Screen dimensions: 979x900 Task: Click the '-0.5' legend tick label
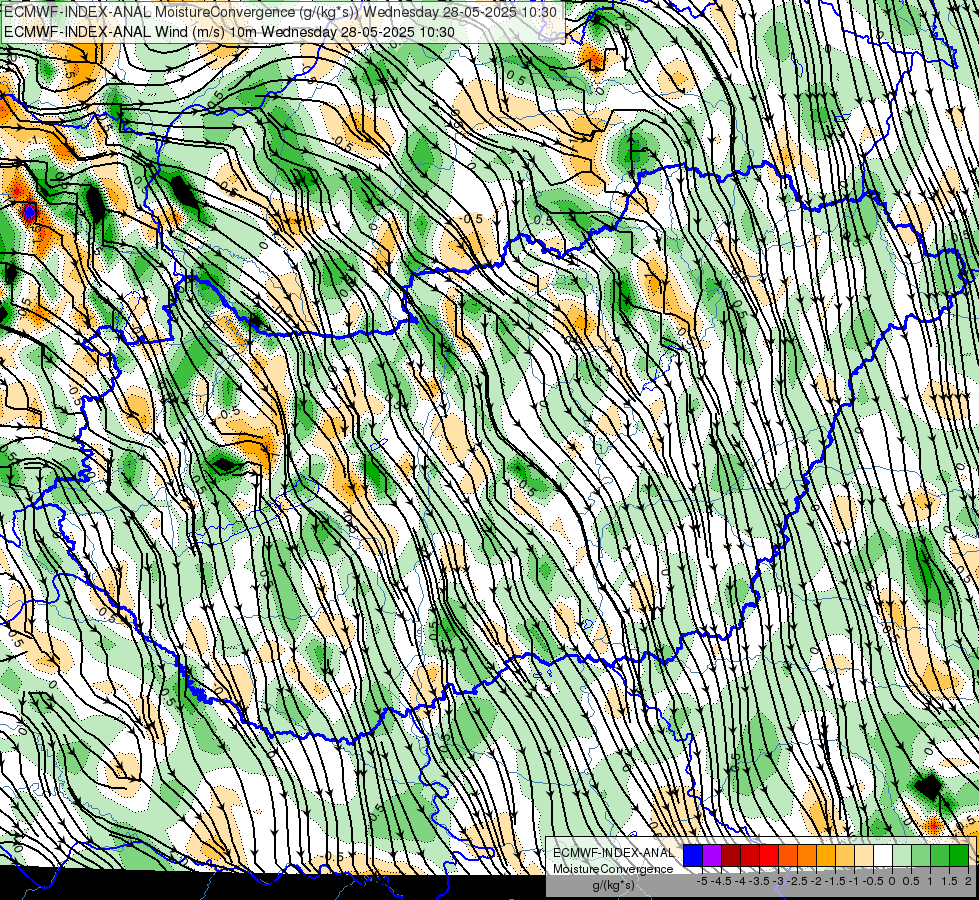873,881
